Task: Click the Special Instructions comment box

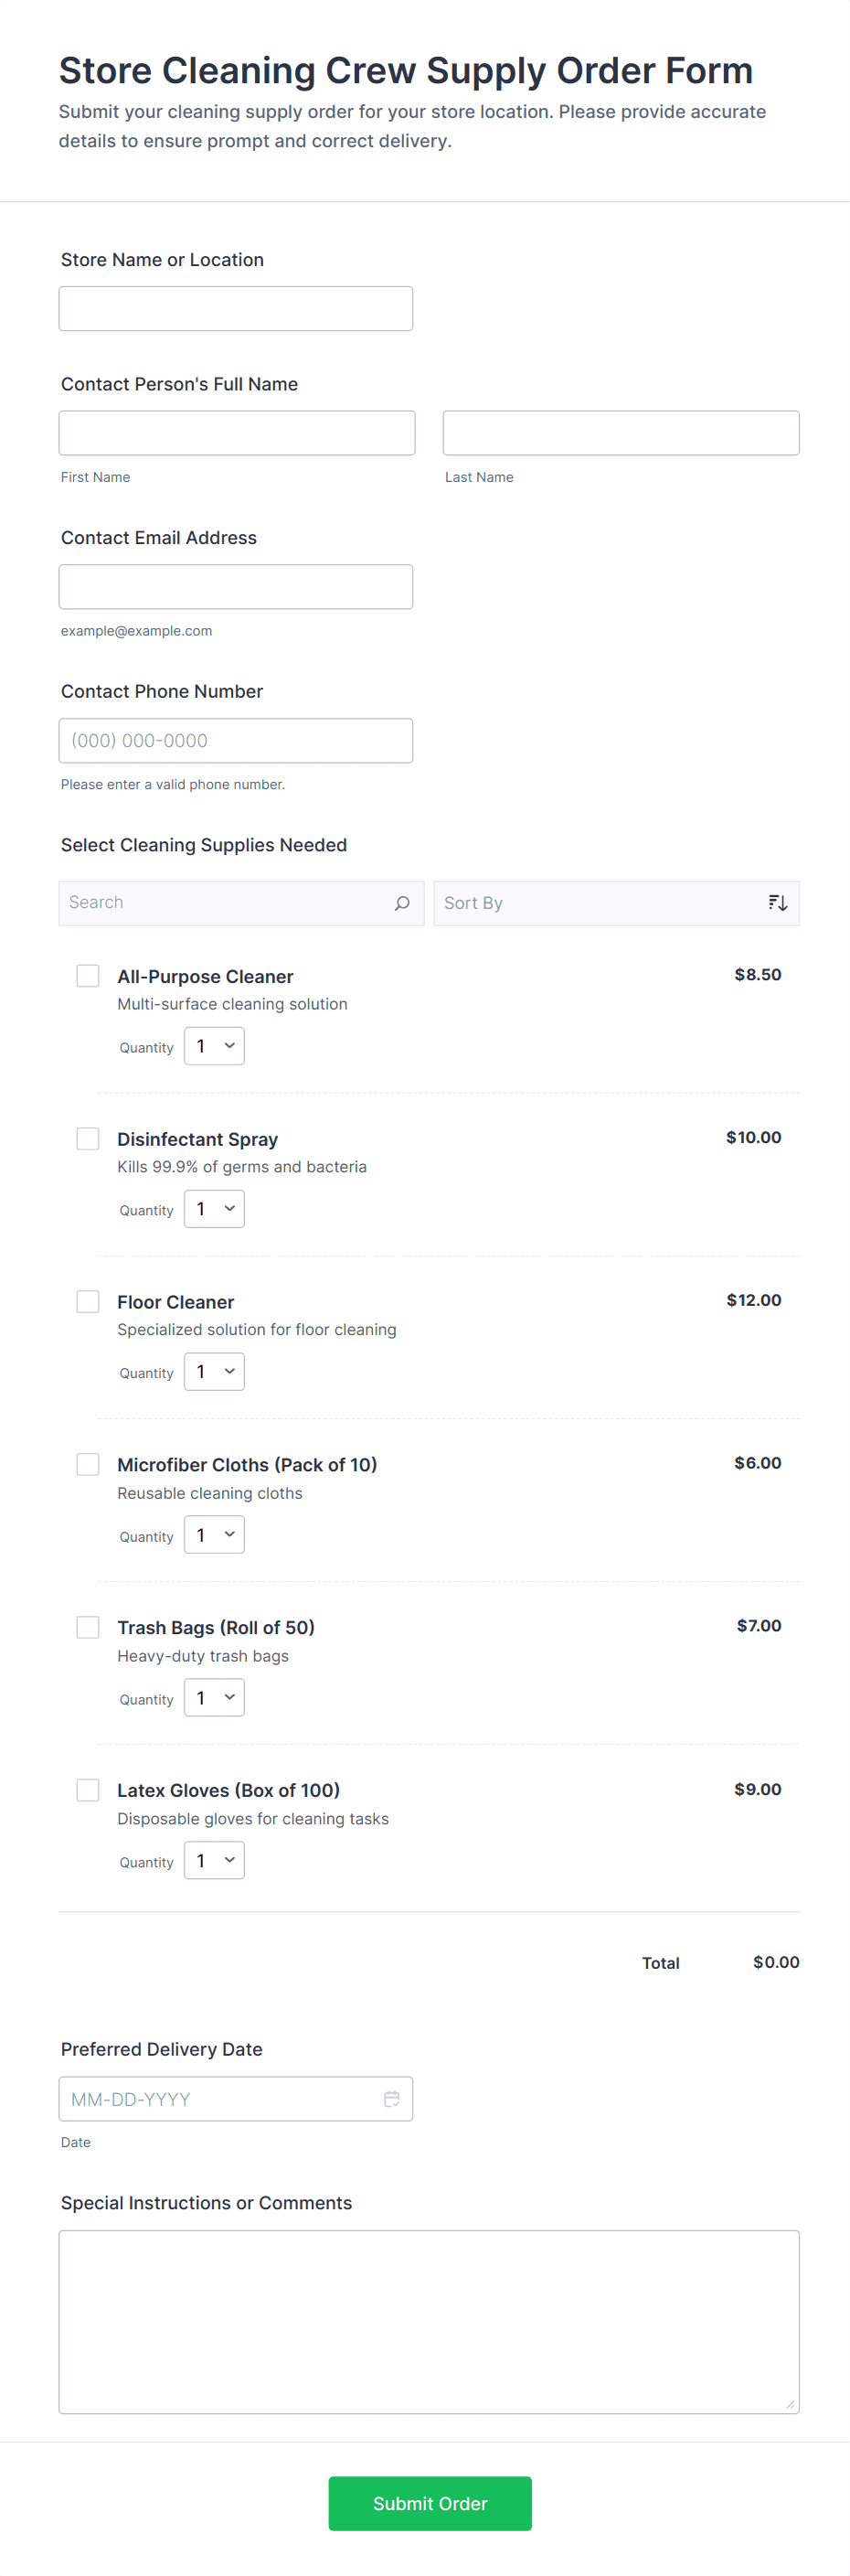Action: coord(429,2320)
